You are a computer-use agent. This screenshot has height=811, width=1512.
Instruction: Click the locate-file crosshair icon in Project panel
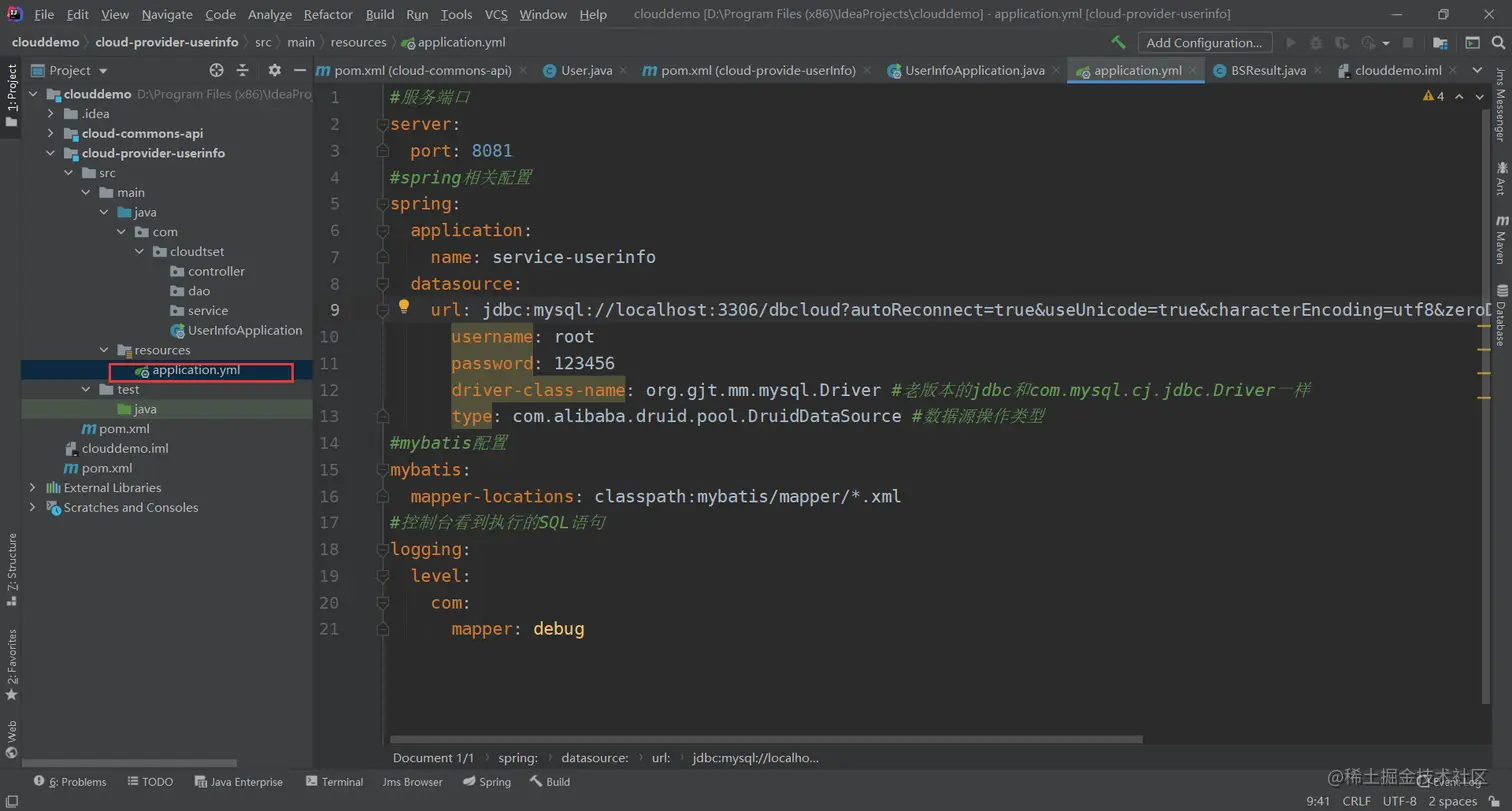pyautogui.click(x=216, y=70)
